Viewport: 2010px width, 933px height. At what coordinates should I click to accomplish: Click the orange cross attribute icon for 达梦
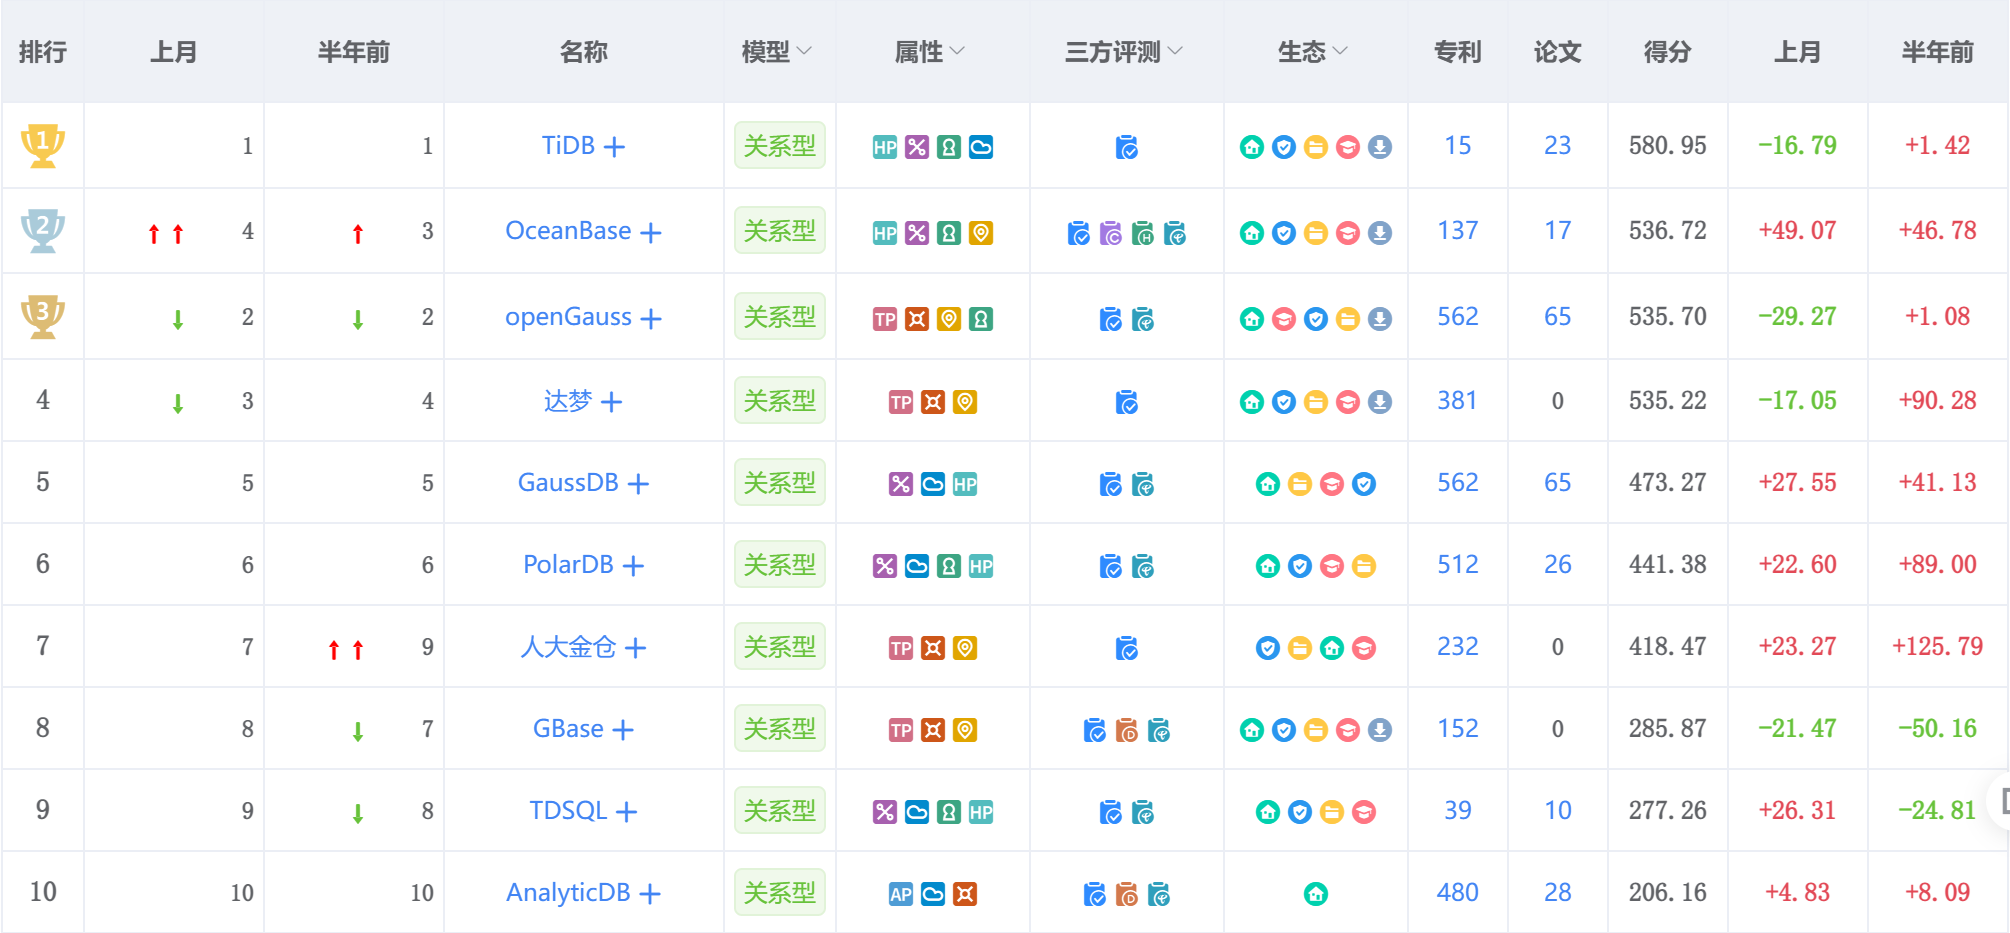(x=933, y=403)
